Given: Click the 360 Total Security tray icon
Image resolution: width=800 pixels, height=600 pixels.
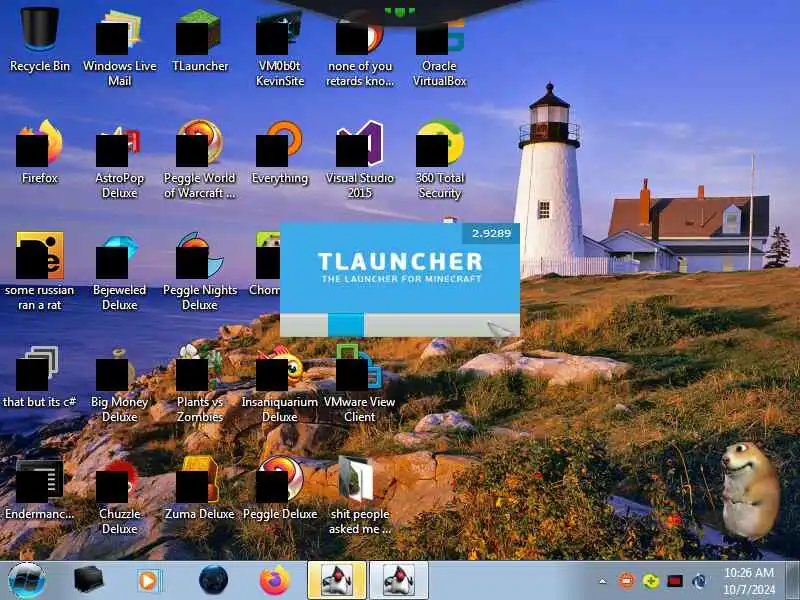Looking at the screenshot, I should [x=651, y=581].
